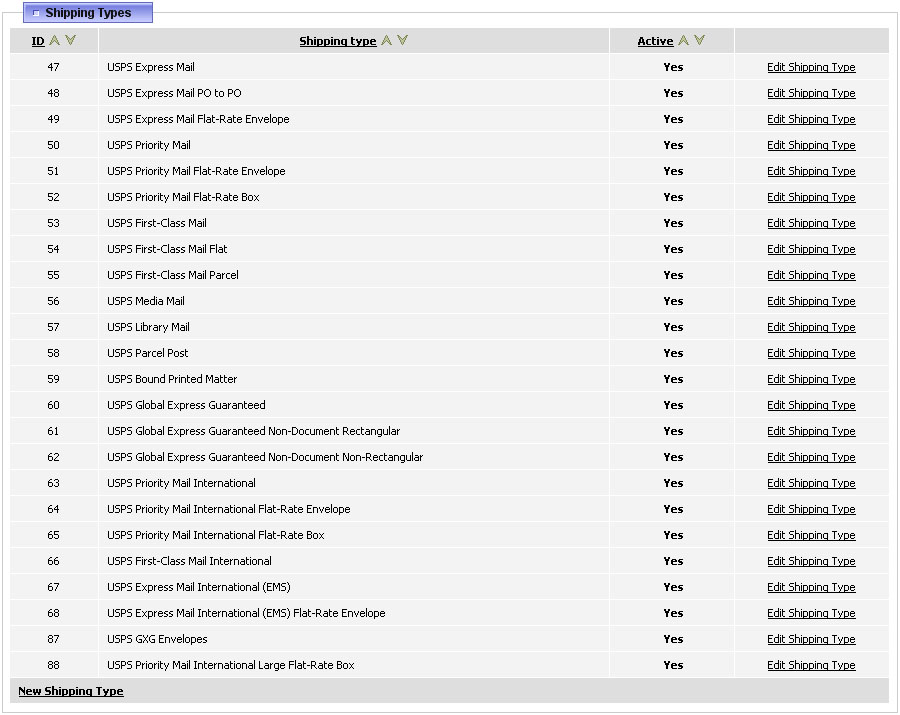This screenshot has height=715, width=900.
Task: Sort Active column ascending arrow
Action: [x=683, y=40]
